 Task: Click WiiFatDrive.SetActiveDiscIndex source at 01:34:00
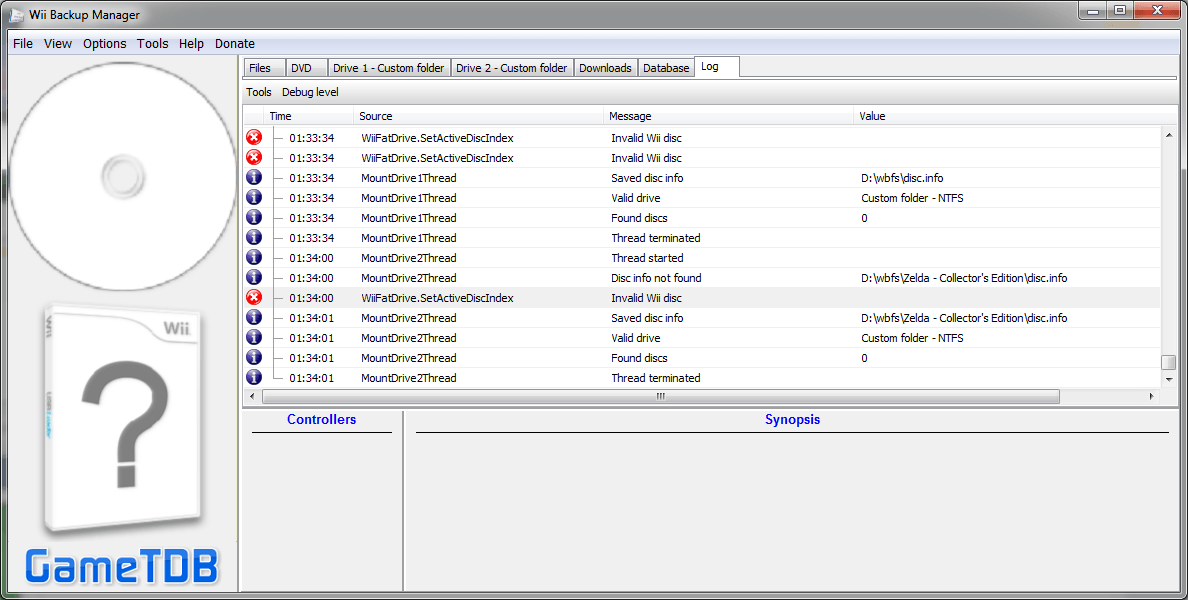pos(437,298)
